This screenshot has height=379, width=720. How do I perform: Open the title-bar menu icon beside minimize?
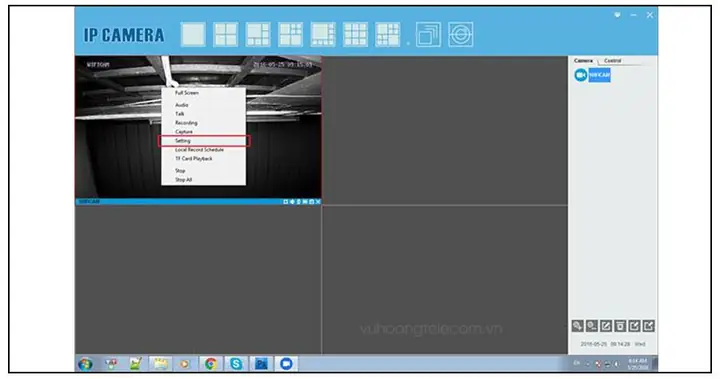[x=617, y=15]
